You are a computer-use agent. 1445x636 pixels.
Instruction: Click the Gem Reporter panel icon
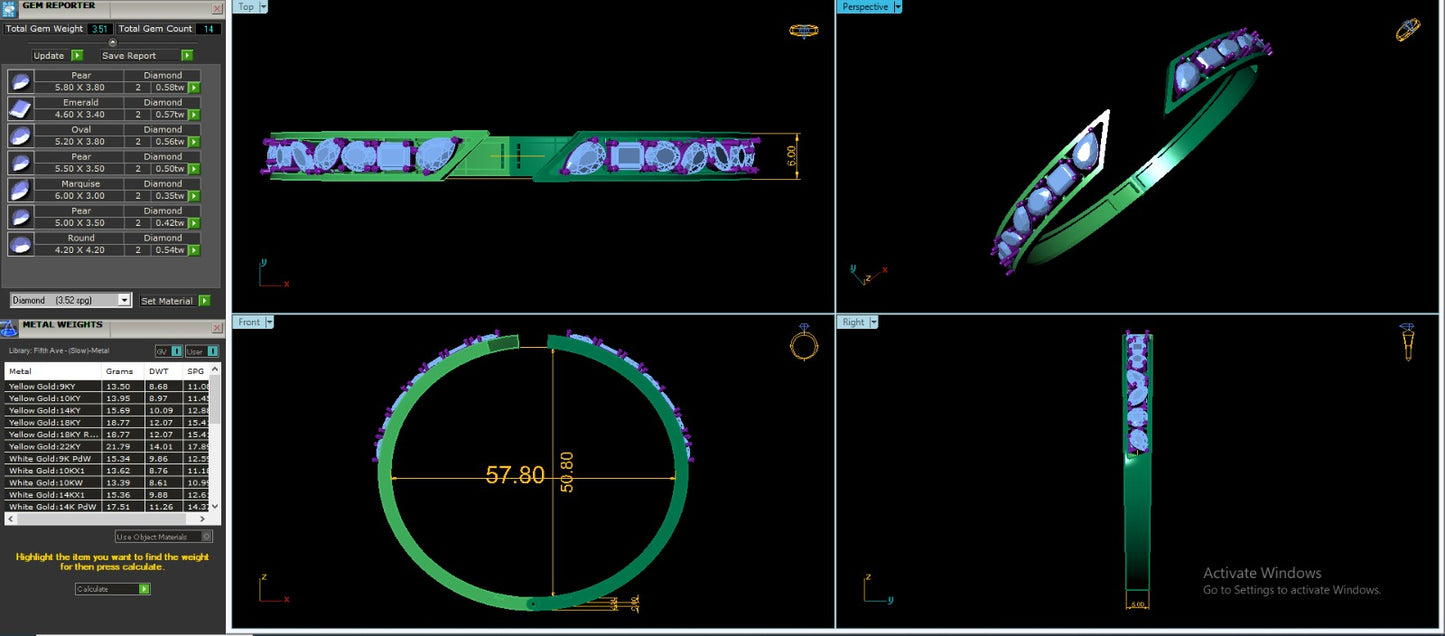click(9, 8)
